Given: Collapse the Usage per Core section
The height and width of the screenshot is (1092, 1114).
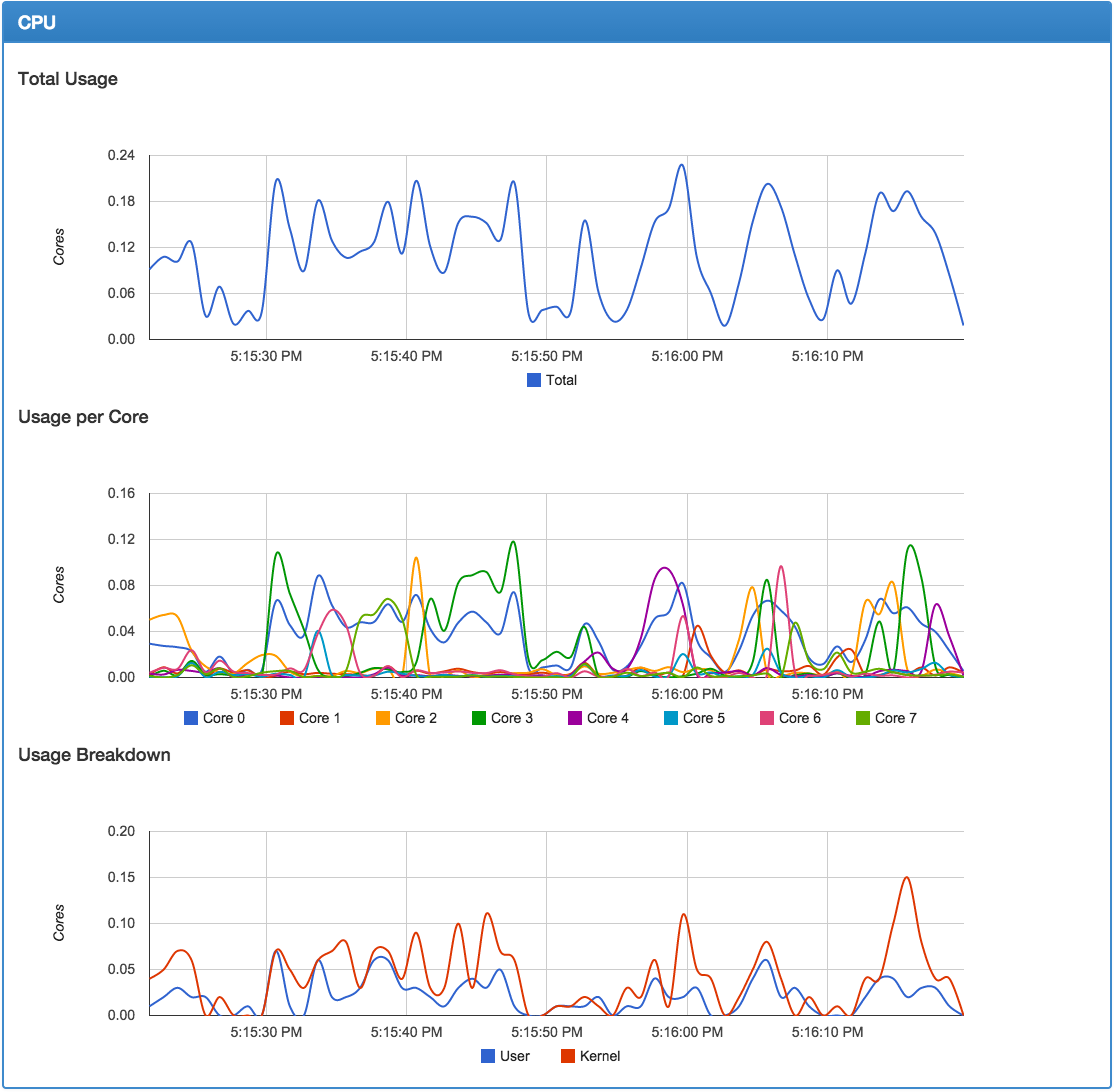Looking at the screenshot, I should coord(80,417).
